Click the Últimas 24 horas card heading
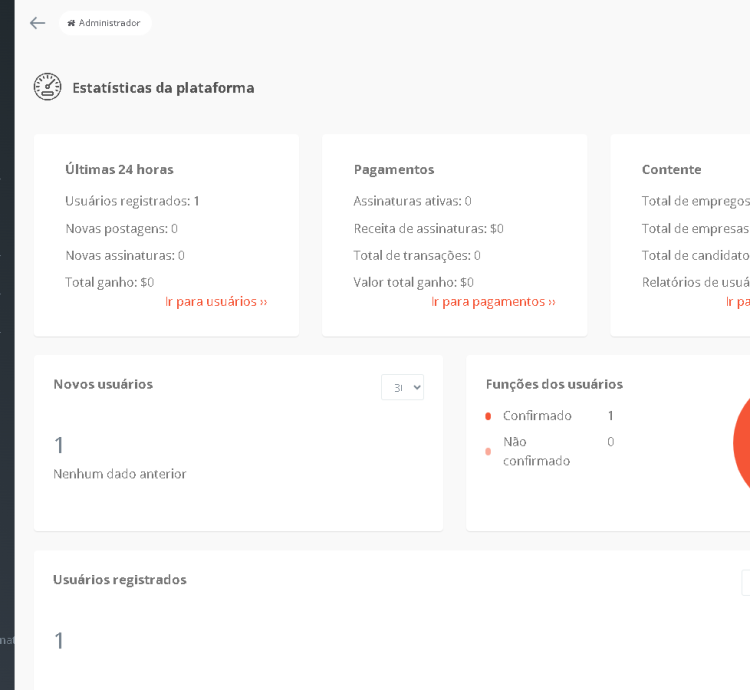Image resolution: width=750 pixels, height=690 pixels. click(x=119, y=170)
